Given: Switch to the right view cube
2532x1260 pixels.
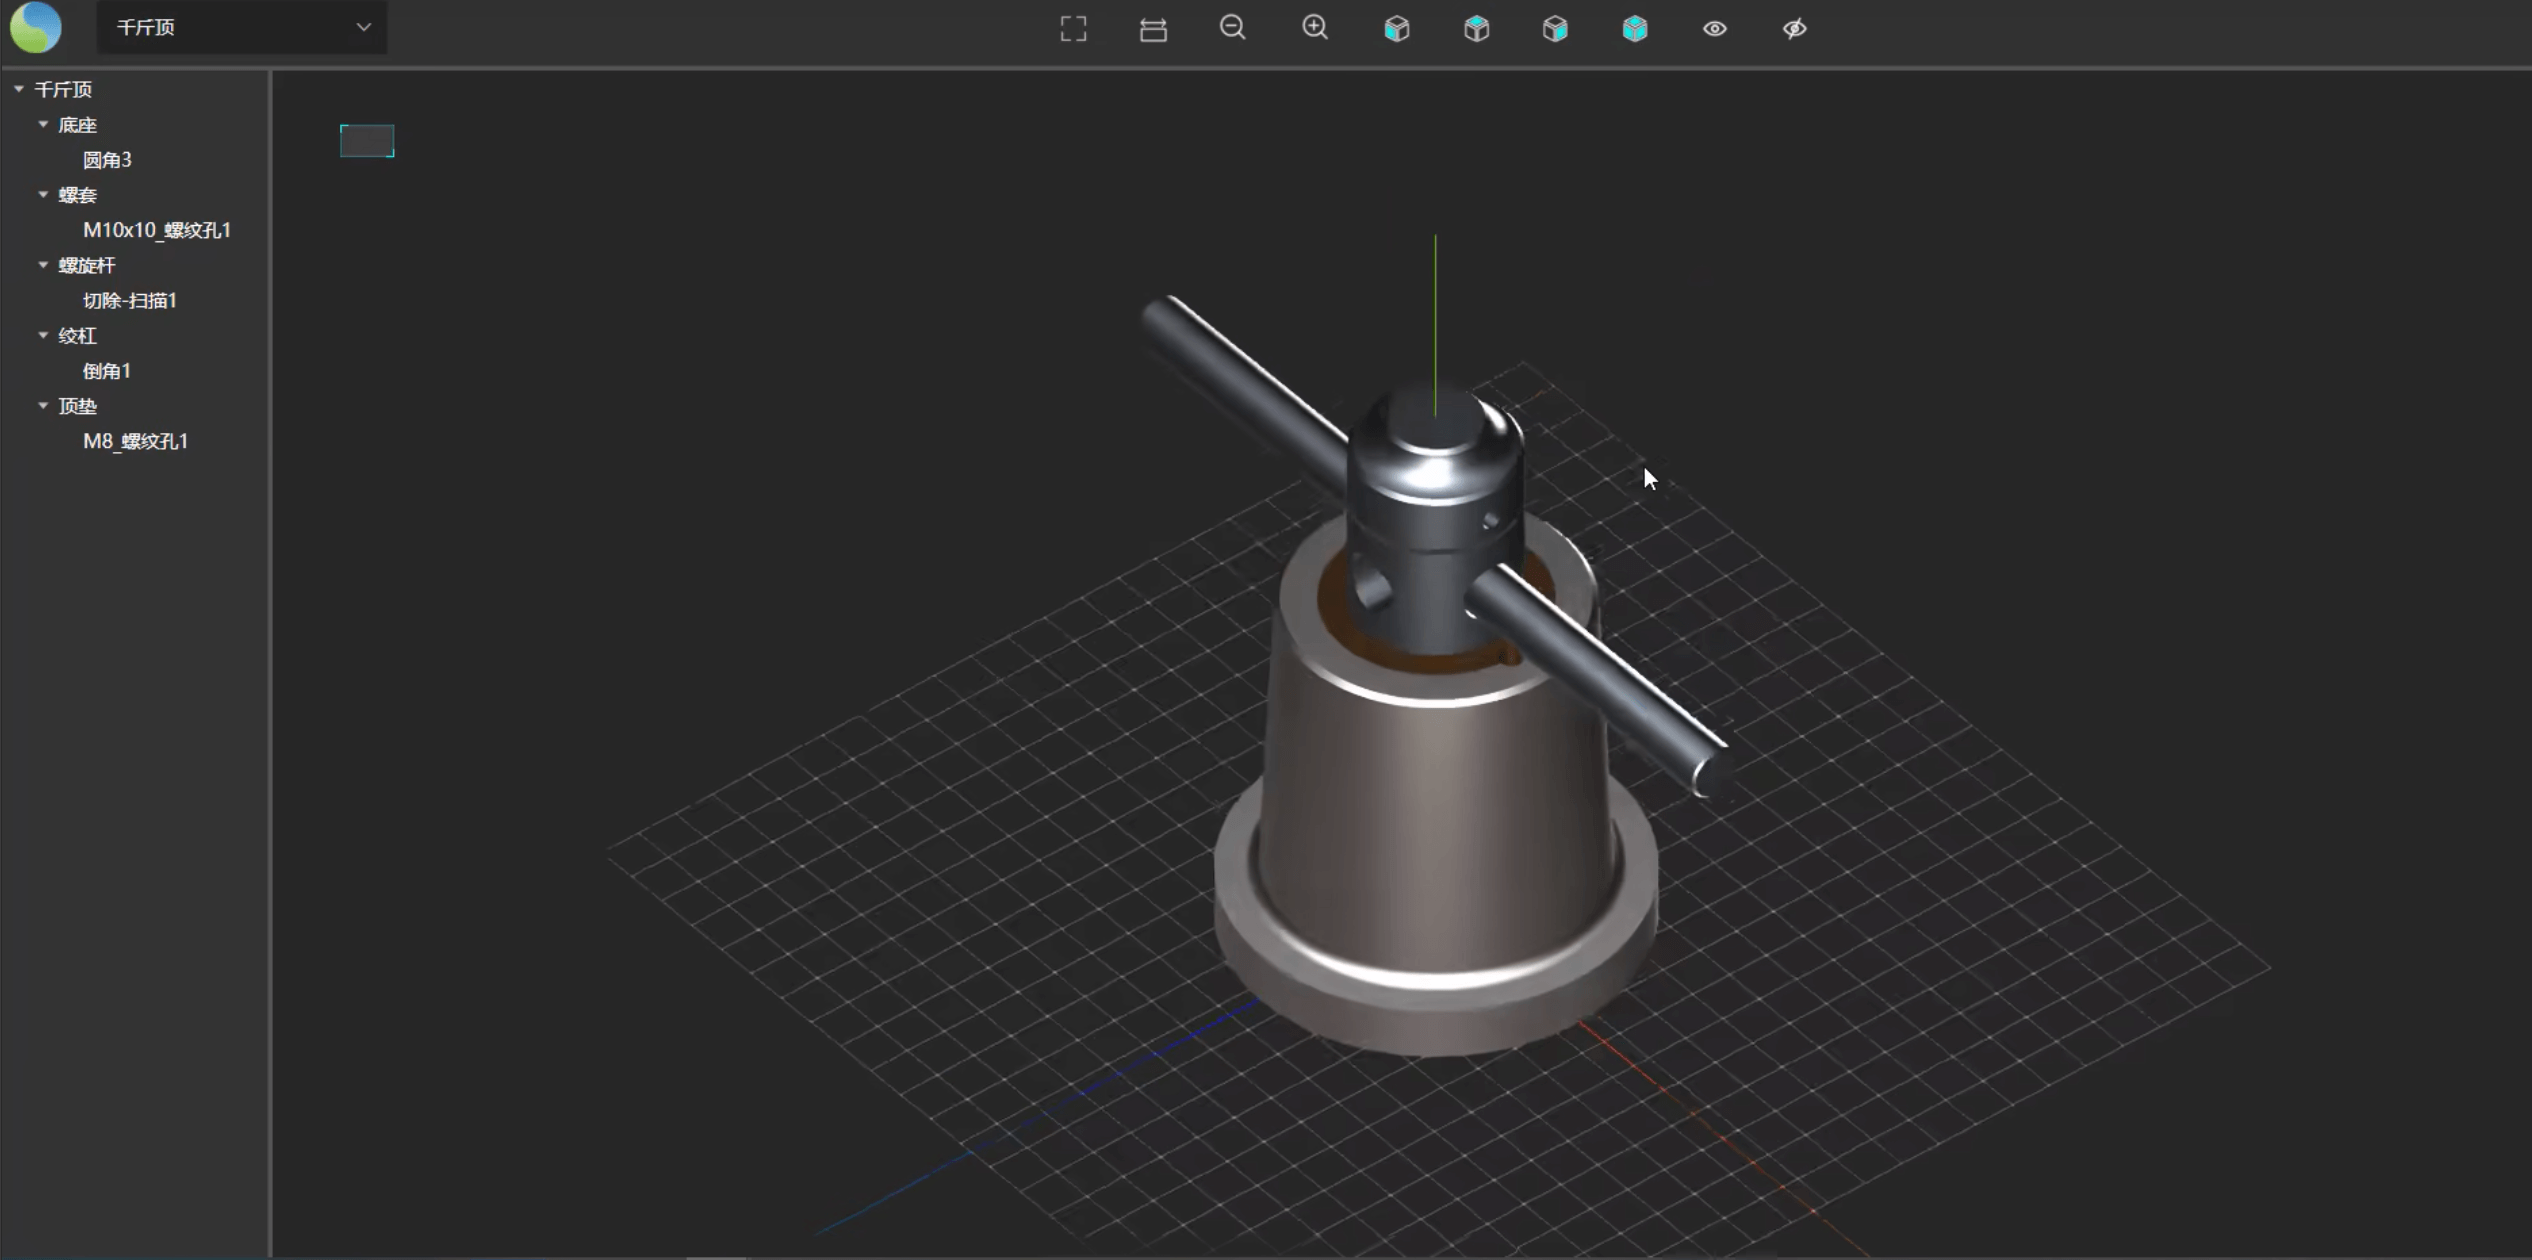Looking at the screenshot, I should click(1555, 29).
